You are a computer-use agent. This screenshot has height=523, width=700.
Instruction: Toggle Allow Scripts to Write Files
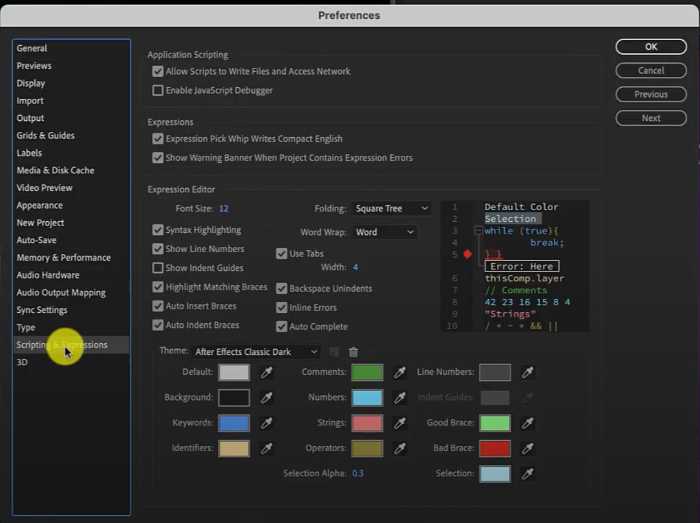(x=158, y=71)
